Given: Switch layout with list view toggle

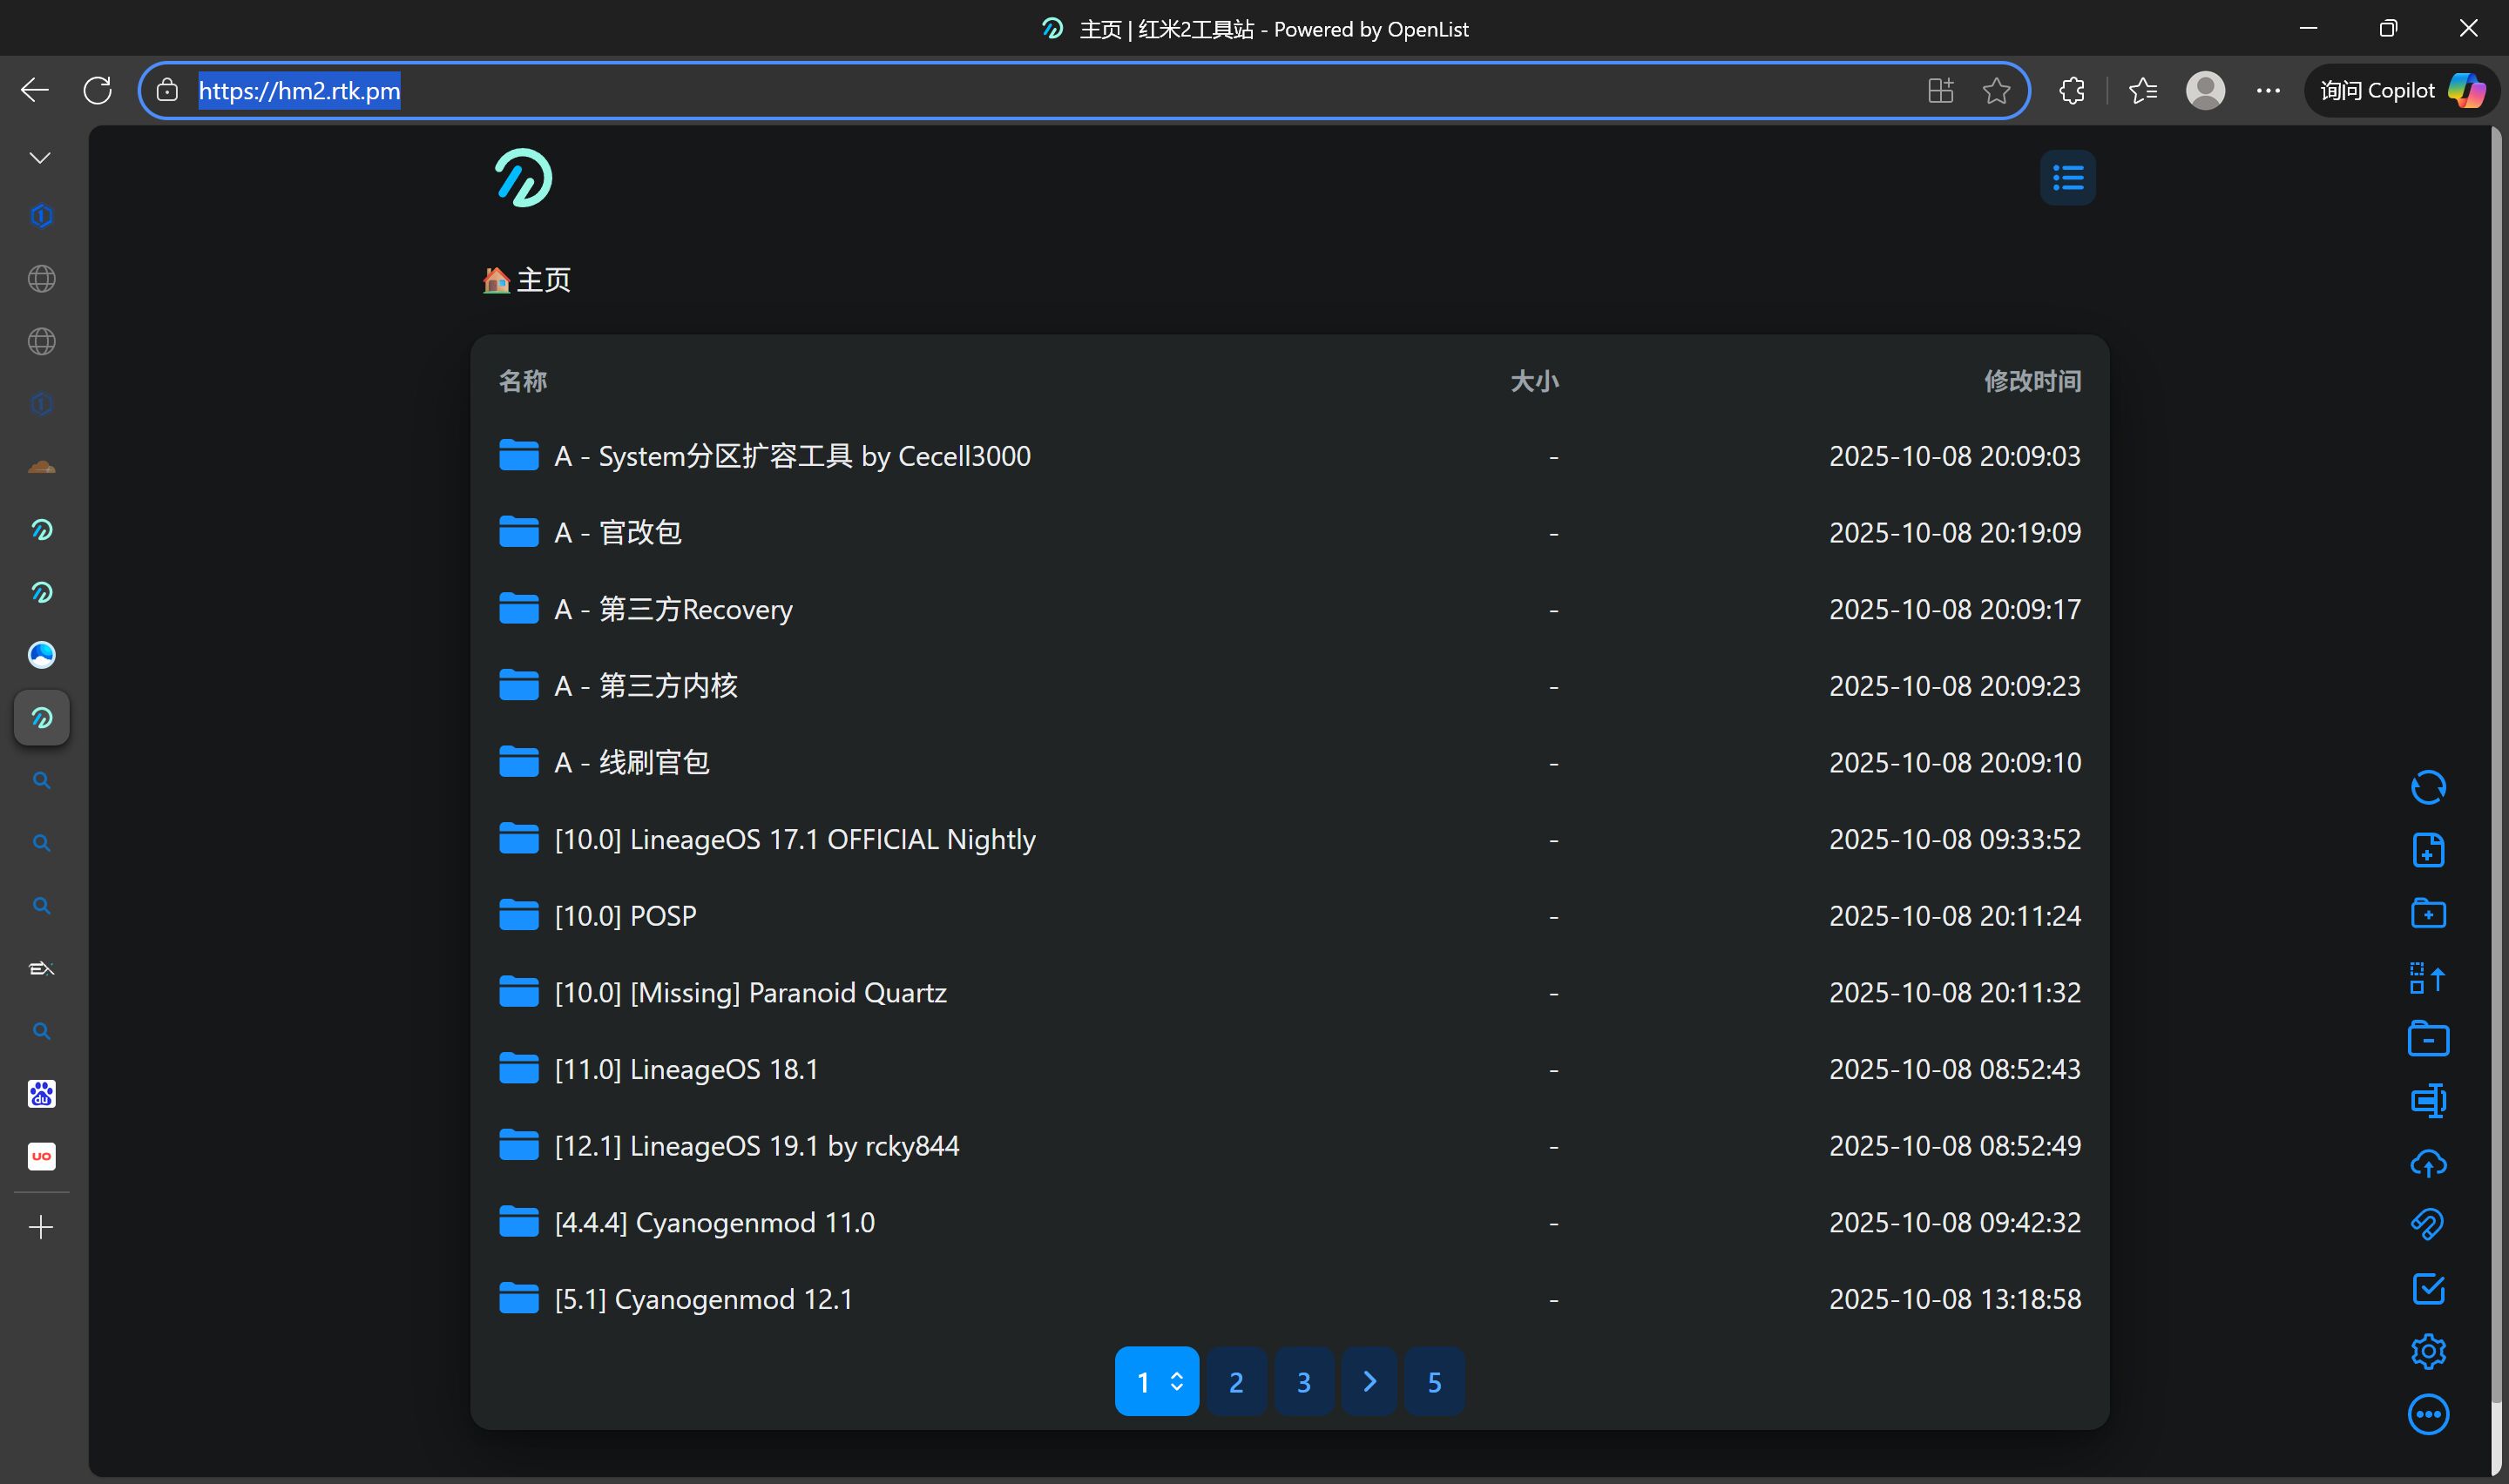Looking at the screenshot, I should [x=2067, y=179].
